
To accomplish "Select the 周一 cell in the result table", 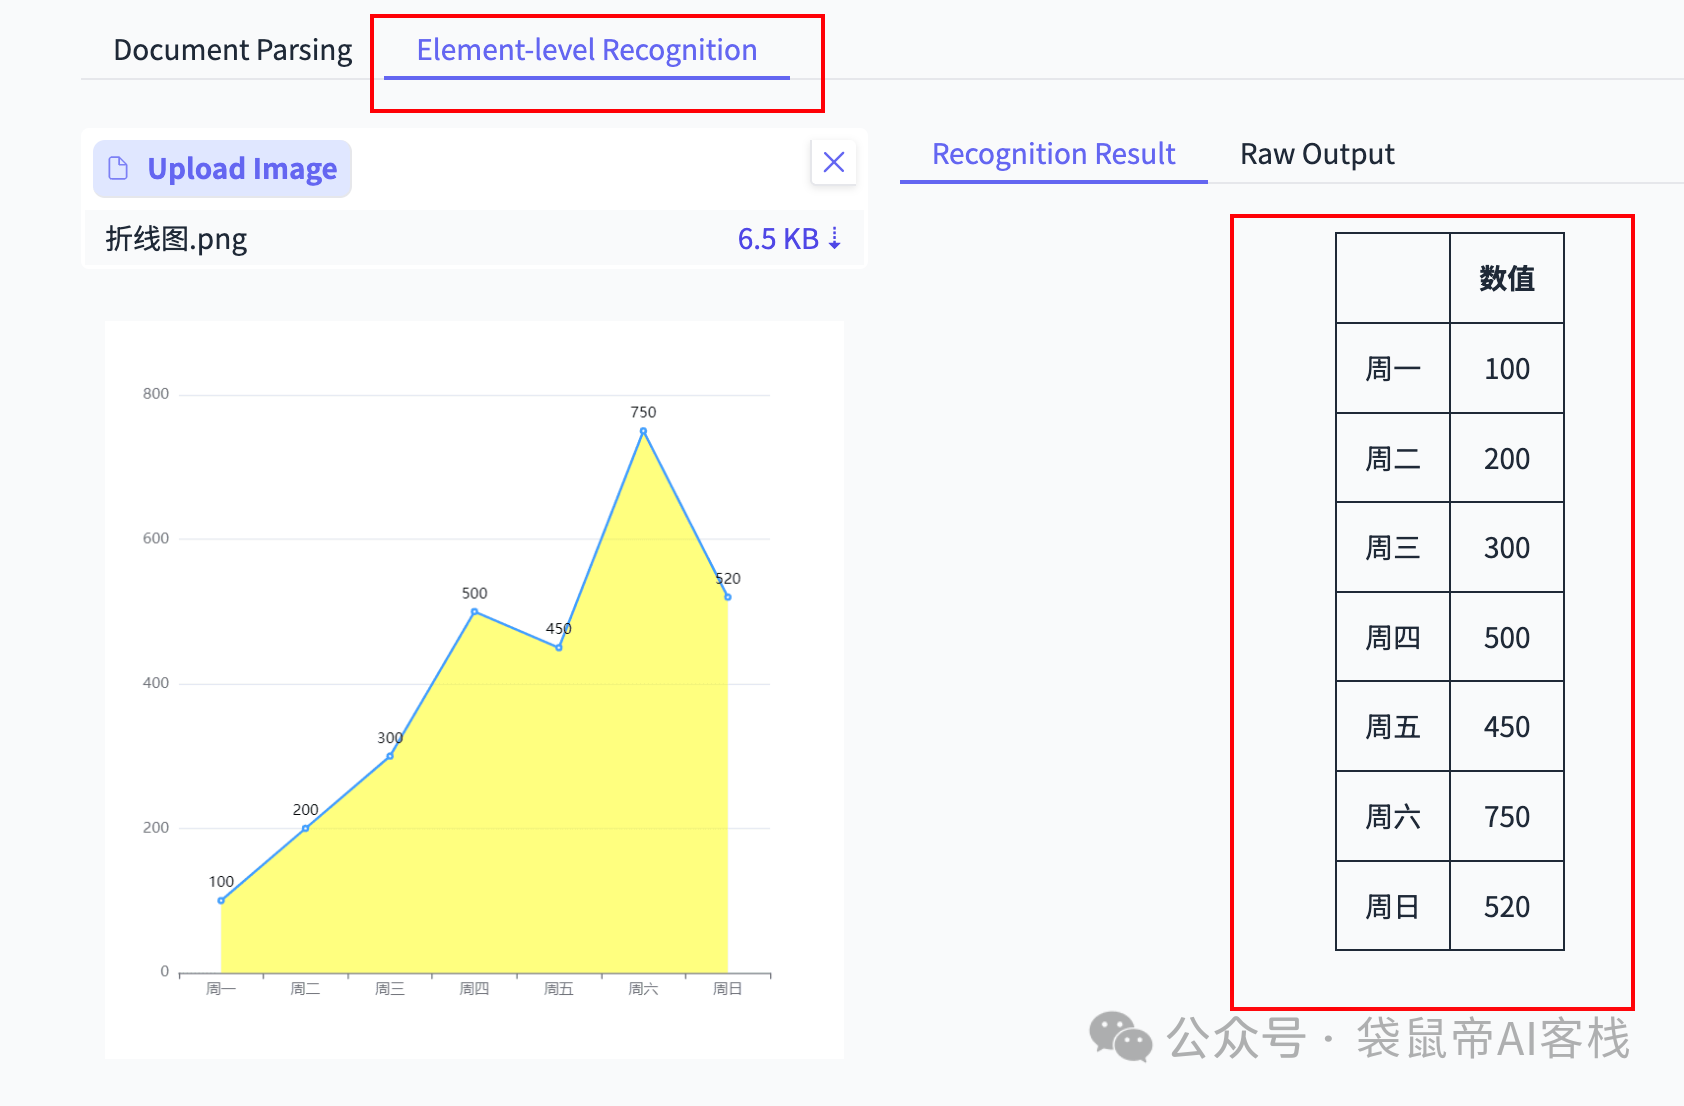I will click(x=1392, y=369).
